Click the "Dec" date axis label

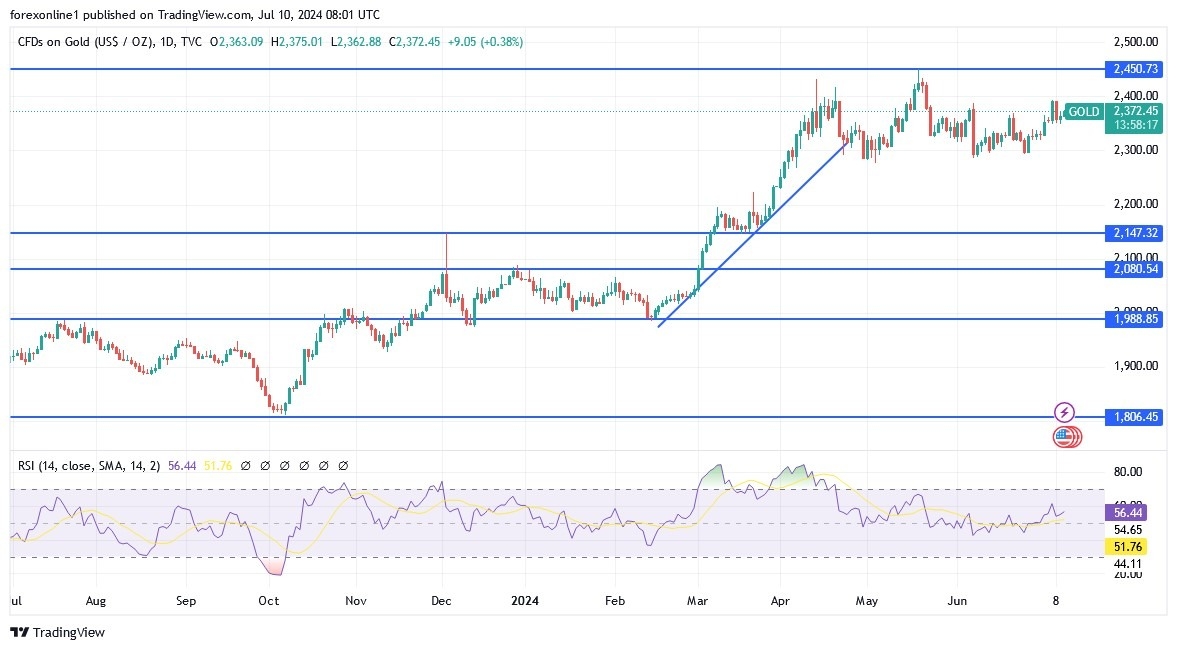click(441, 601)
